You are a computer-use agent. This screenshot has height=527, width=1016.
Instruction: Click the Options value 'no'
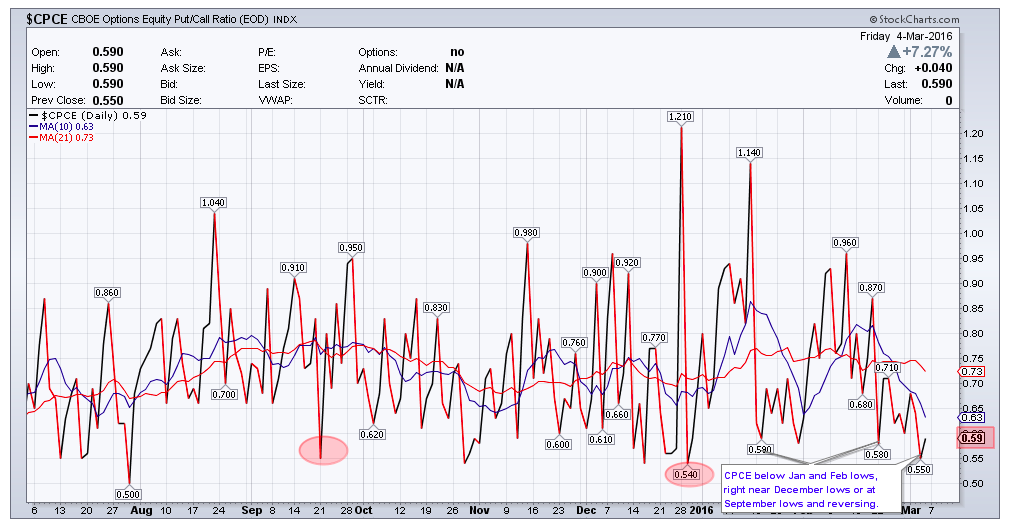click(x=457, y=52)
